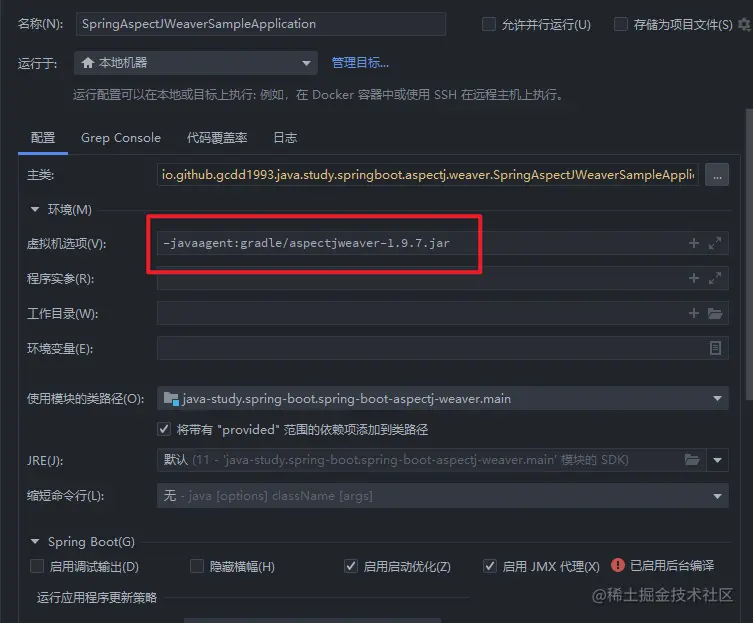This screenshot has height=623, width=753.
Task: Click the main class input field
Action: coord(427,175)
